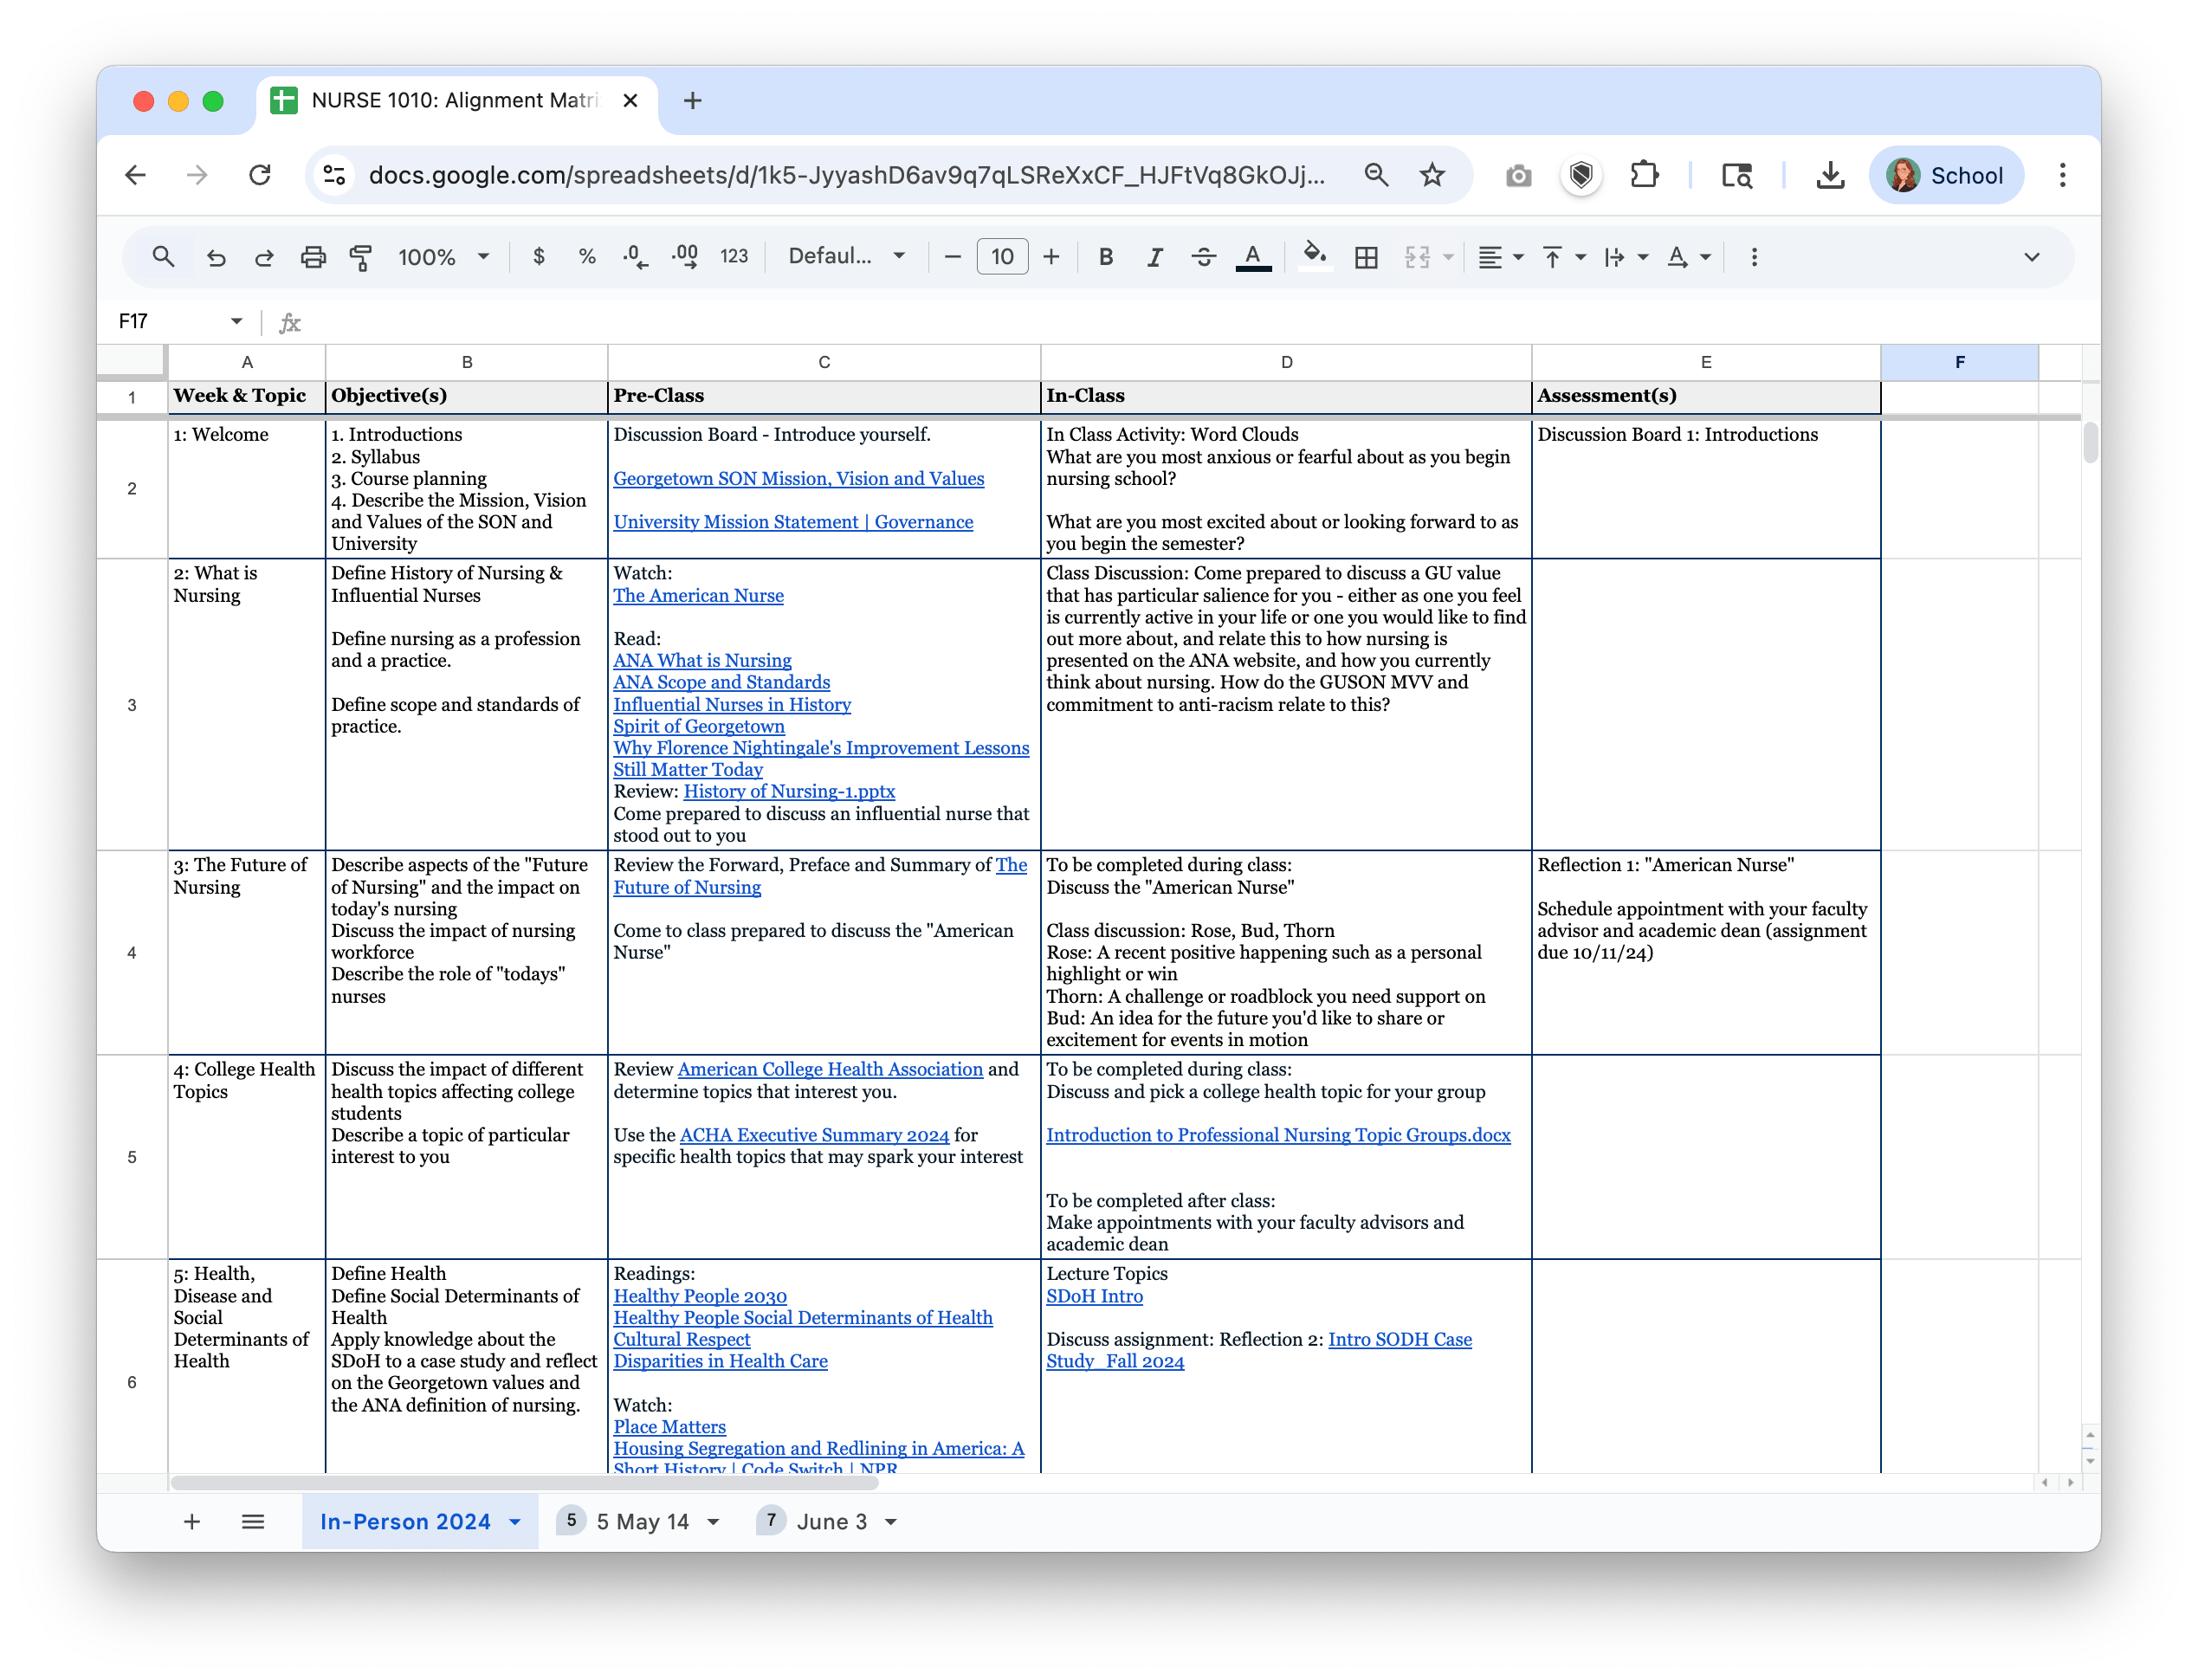Switch to the June 3 sheet tab
This screenshot has height=1680, width=2198.
pos(831,1521)
